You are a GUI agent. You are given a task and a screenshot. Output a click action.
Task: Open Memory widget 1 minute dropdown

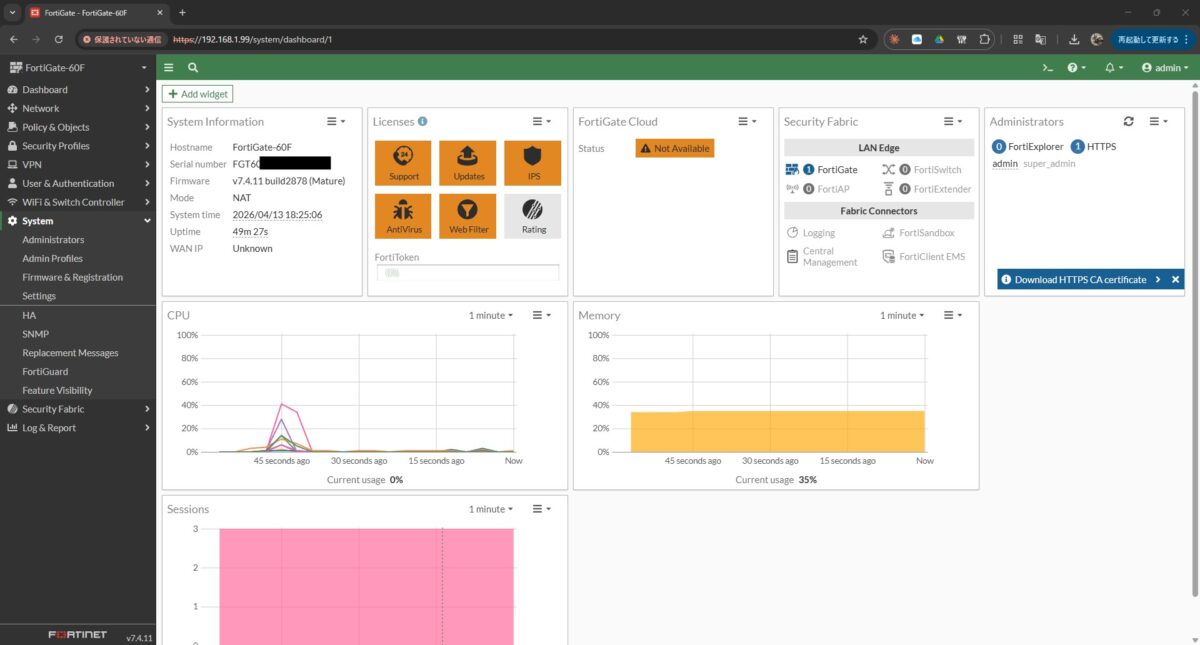click(901, 315)
